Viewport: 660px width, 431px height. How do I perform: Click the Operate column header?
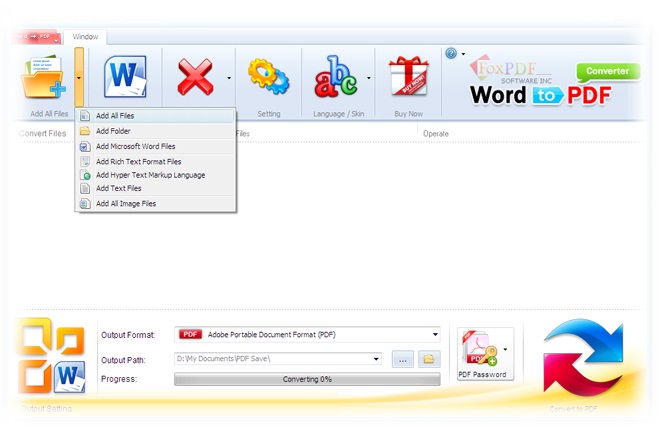436,133
